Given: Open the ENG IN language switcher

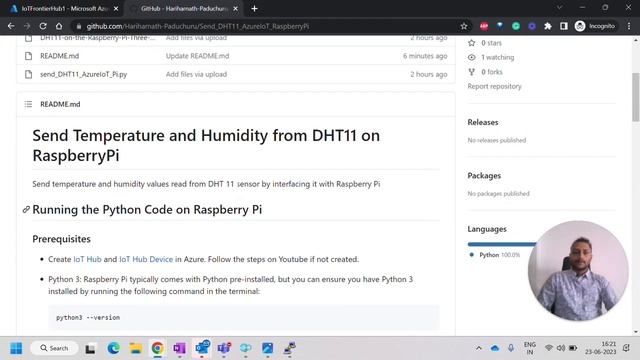Looking at the screenshot, I should pos(530,348).
